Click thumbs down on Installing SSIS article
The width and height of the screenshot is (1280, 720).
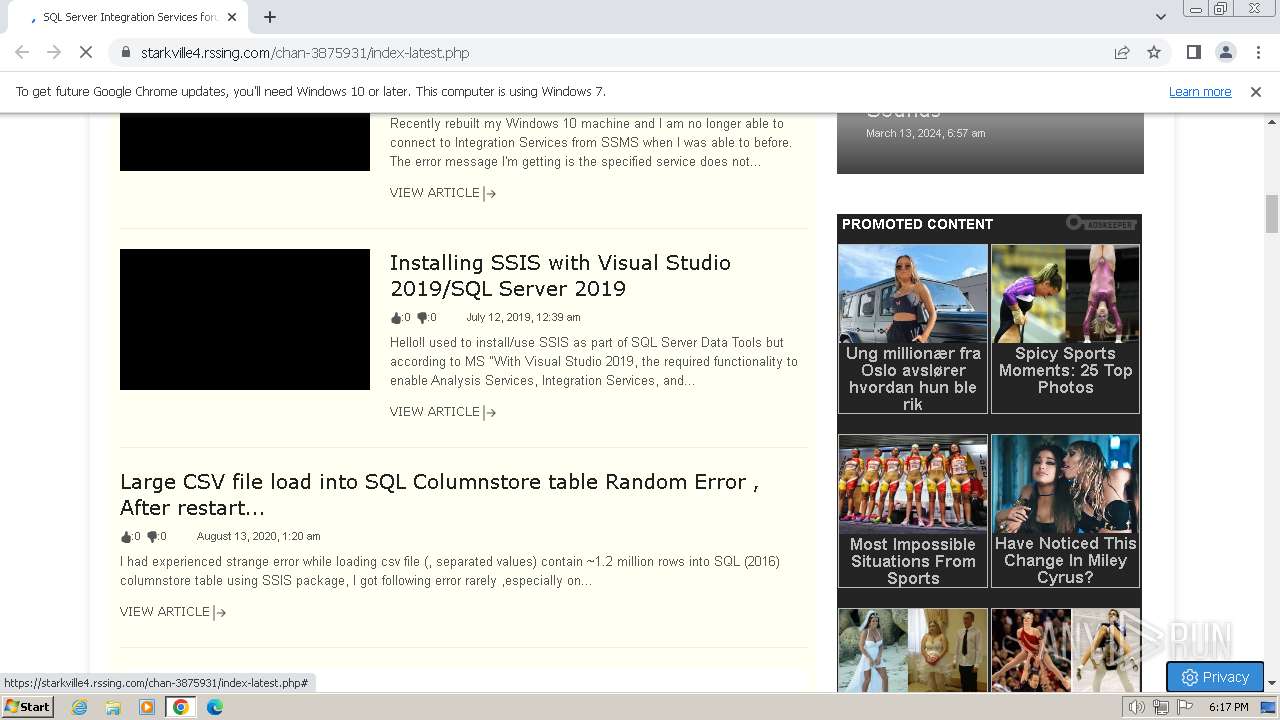pos(422,318)
